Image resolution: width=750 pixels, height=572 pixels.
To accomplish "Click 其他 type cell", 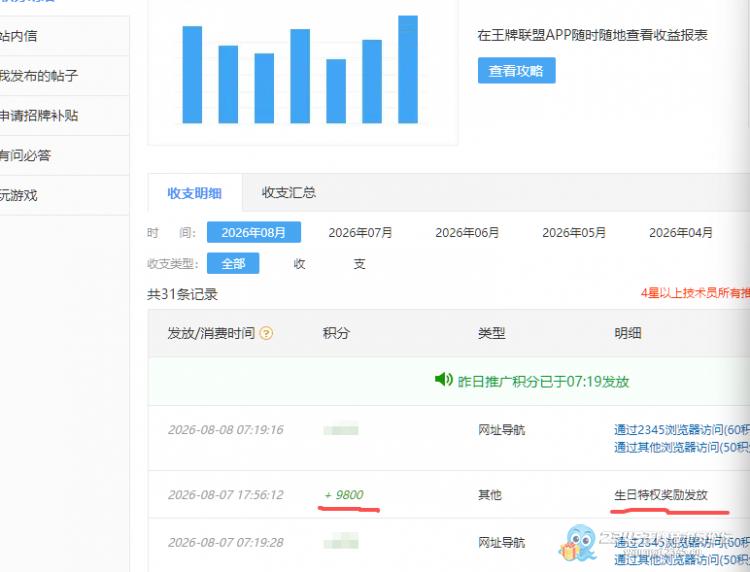I will point(490,495).
